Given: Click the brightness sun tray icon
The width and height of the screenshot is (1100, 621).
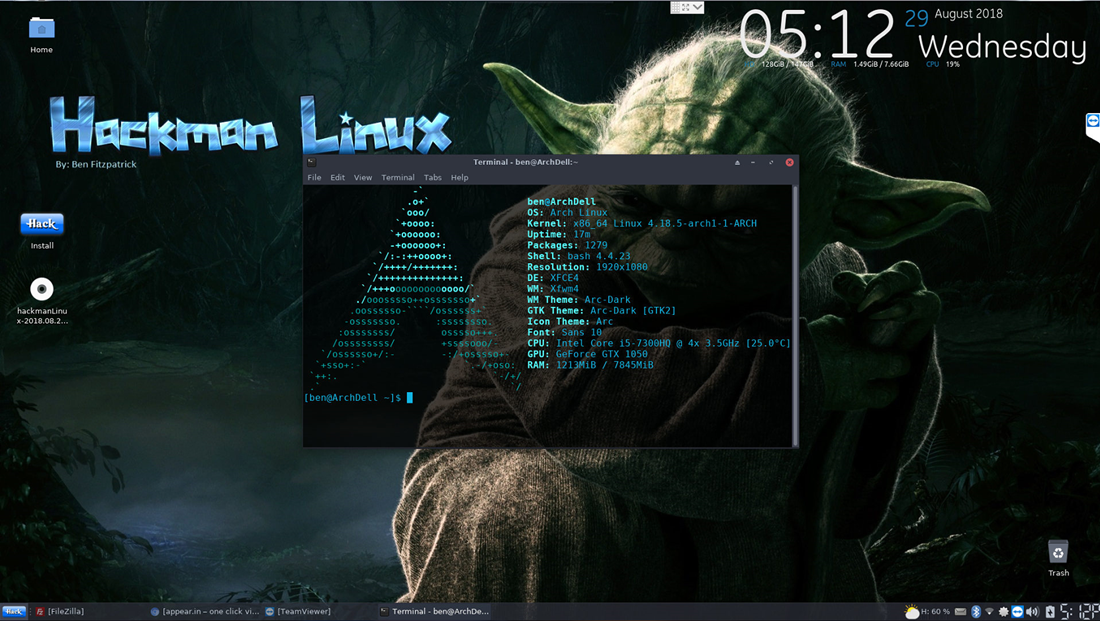Looking at the screenshot, I should [1004, 612].
